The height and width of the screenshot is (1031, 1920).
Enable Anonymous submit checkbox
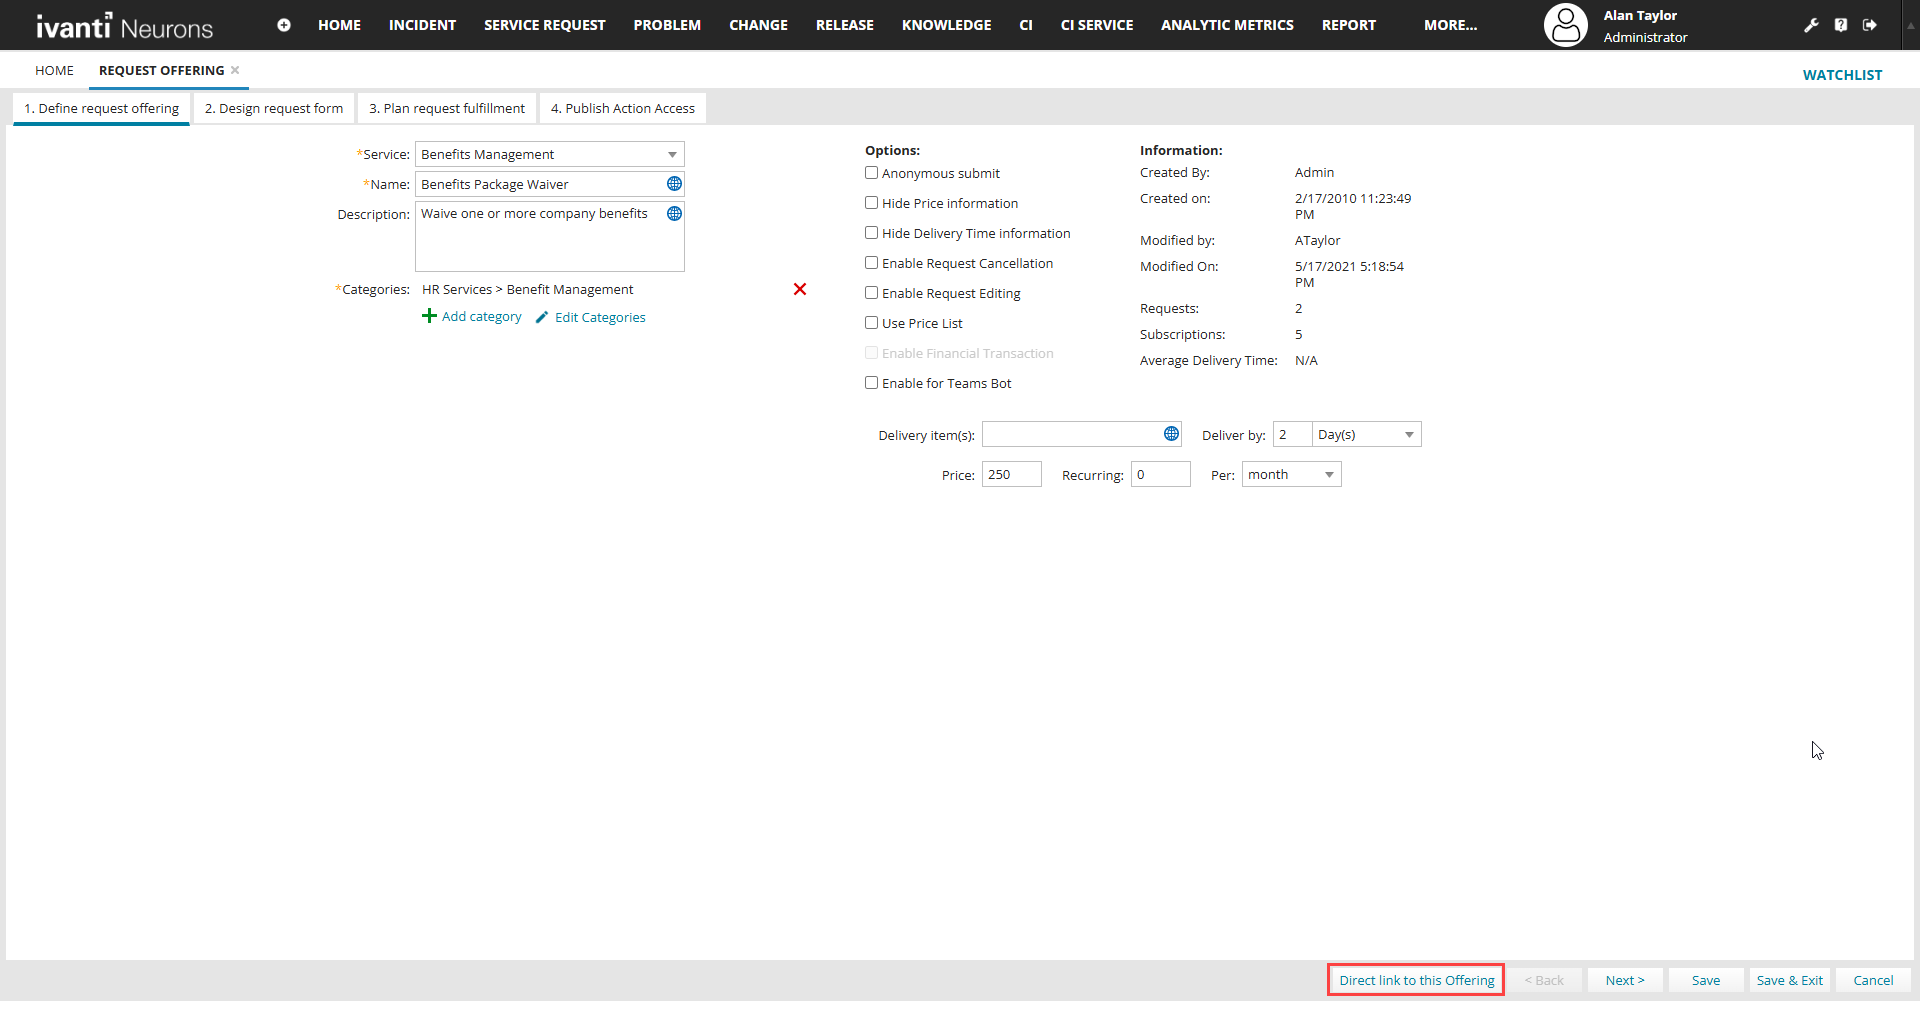point(872,173)
